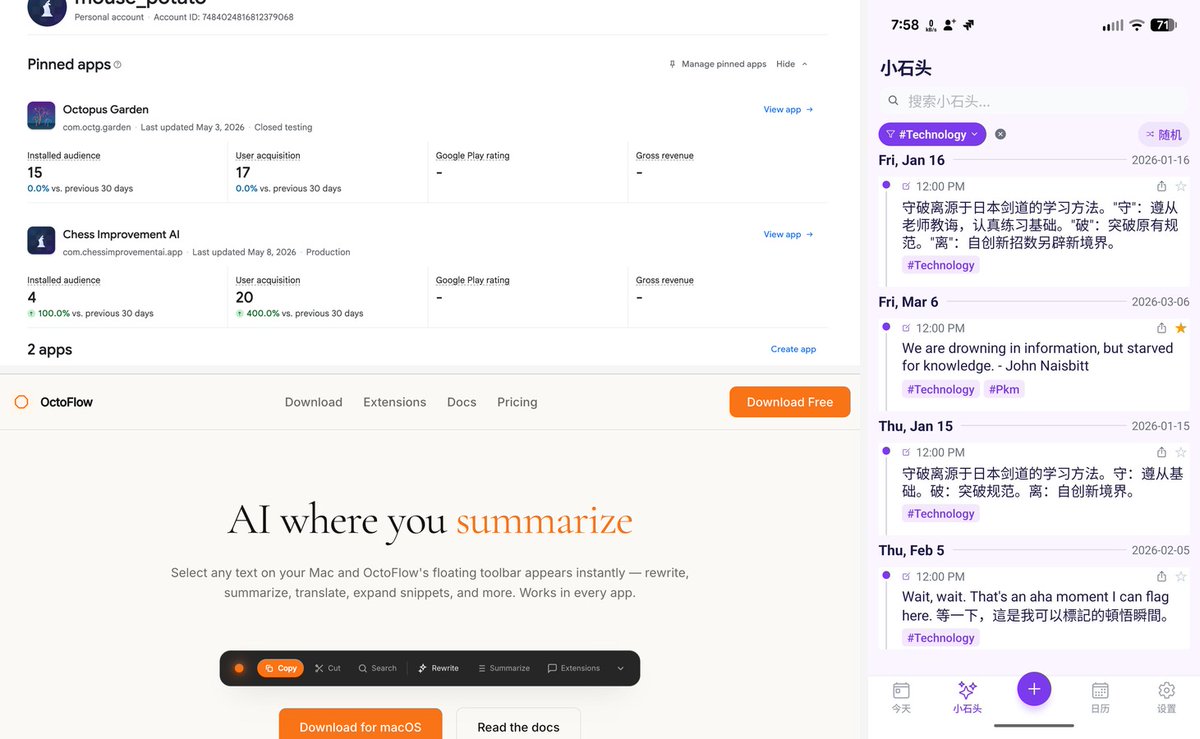View app for Chess Improvement AI
Screen dimensions: 1200x739
tap(788, 234)
